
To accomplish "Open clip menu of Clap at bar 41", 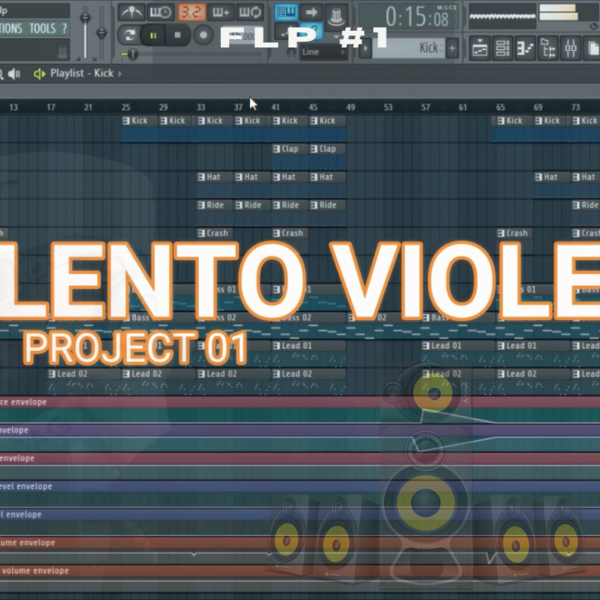I will (x=276, y=149).
